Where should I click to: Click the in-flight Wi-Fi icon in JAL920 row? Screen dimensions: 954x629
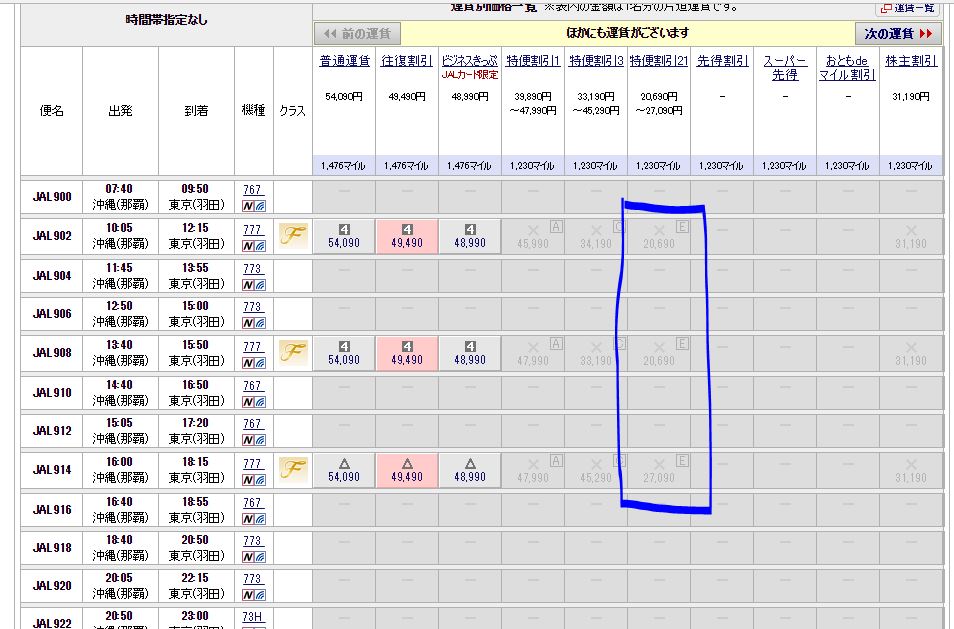click(260, 595)
